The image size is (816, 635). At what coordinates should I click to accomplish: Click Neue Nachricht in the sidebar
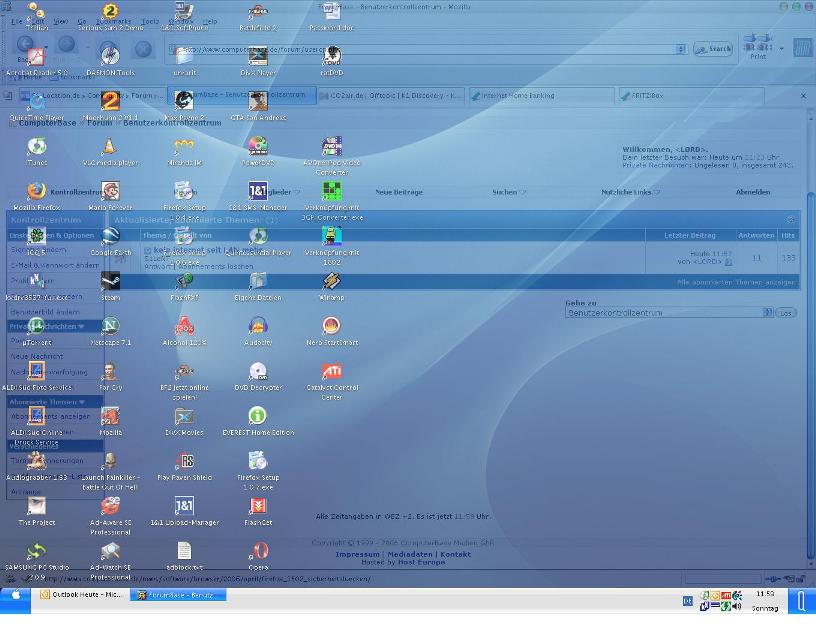tap(36, 357)
